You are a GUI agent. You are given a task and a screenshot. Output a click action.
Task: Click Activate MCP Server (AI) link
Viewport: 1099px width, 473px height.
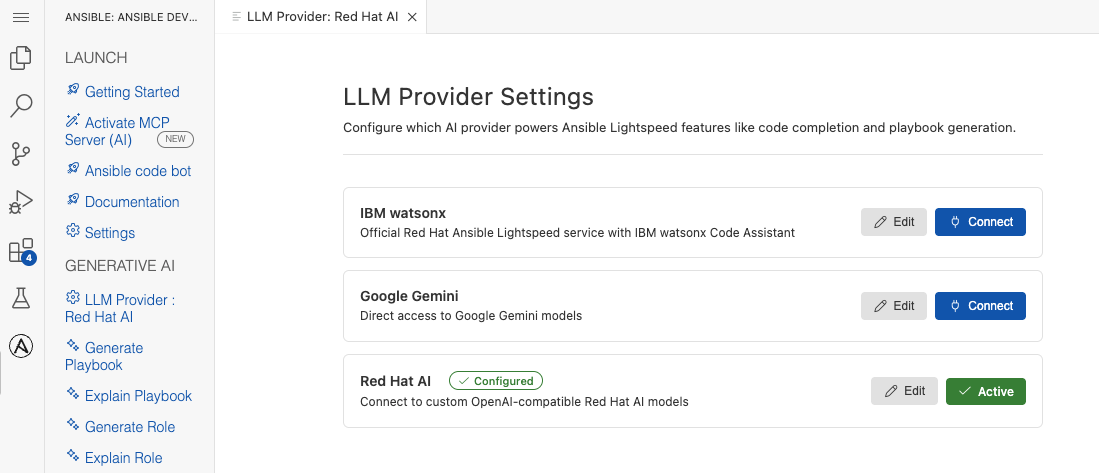[x=117, y=131]
